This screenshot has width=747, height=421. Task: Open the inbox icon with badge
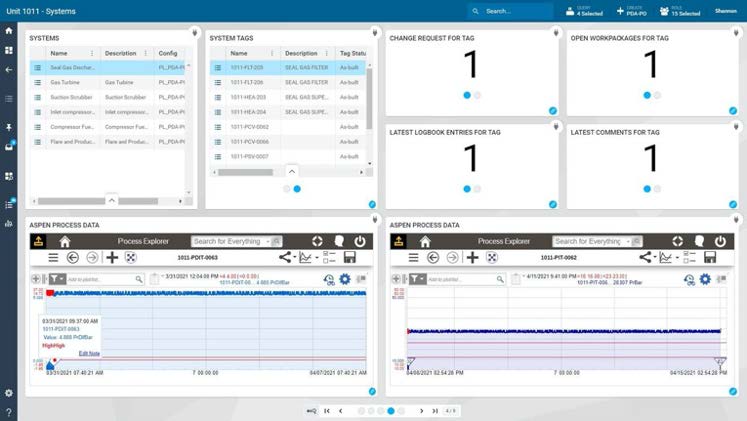9,147
